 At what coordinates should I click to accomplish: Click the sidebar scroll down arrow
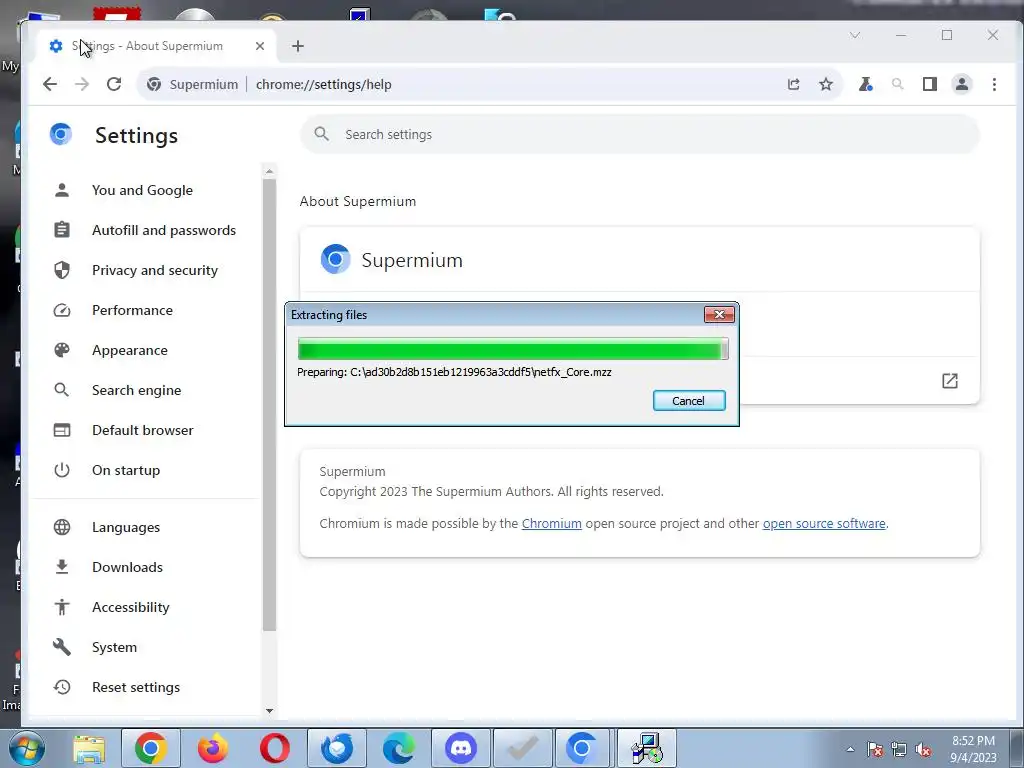[x=269, y=711]
